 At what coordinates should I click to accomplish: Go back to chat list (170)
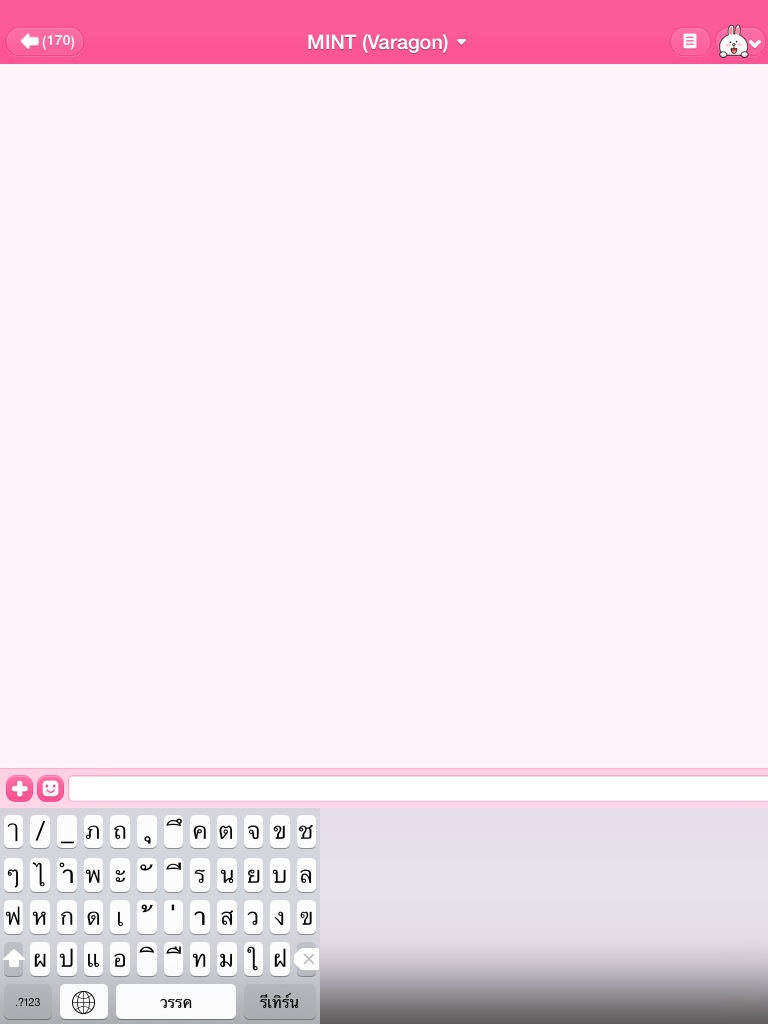pos(44,41)
